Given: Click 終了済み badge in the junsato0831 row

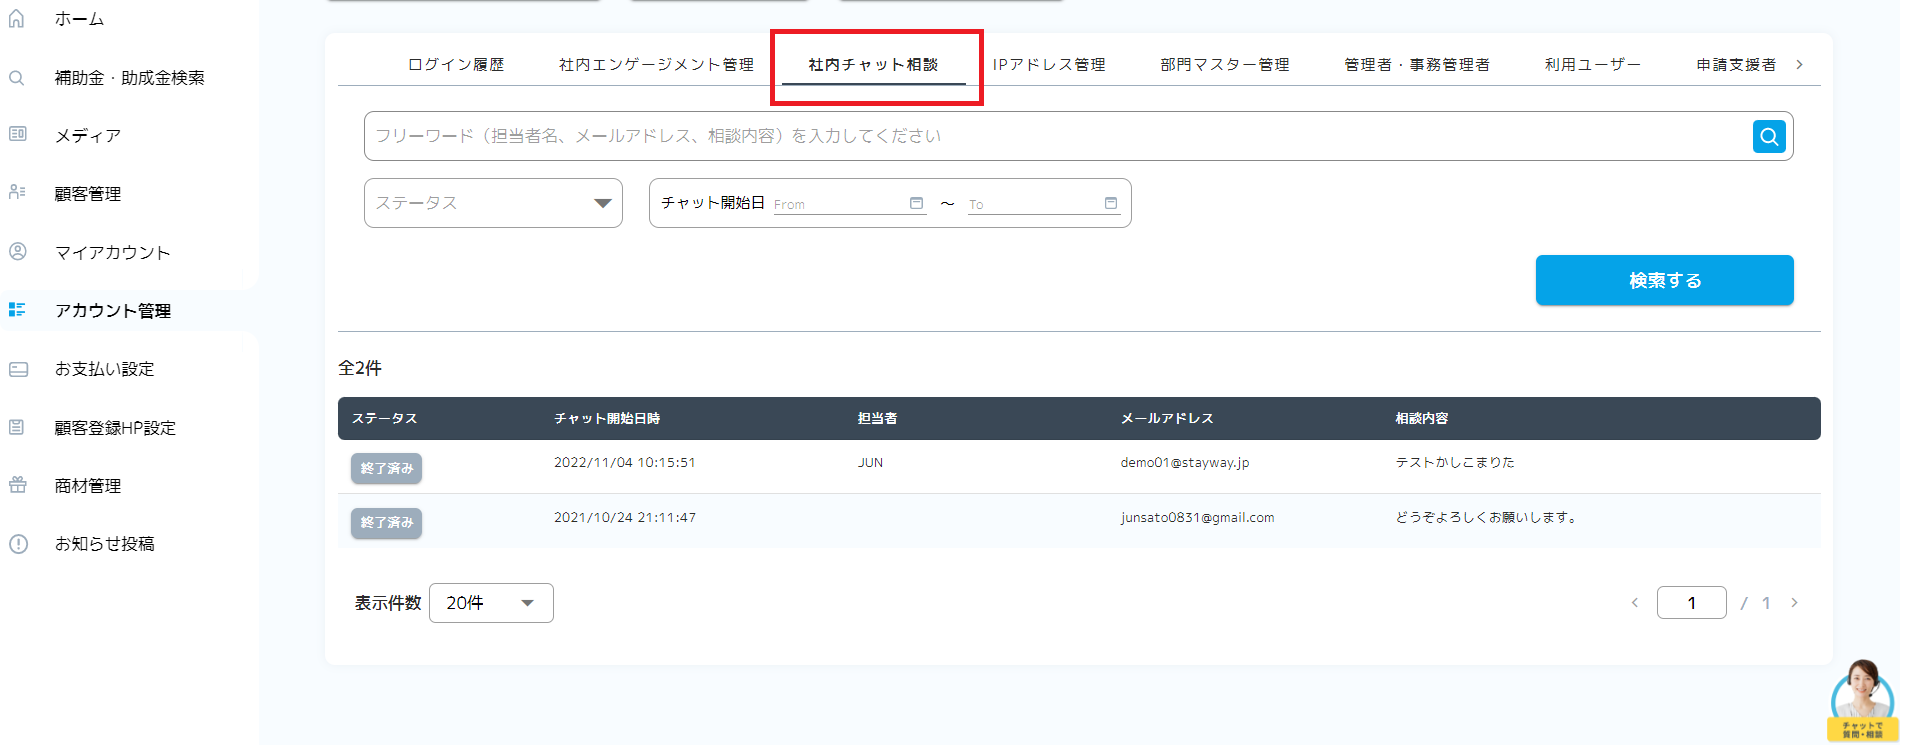Looking at the screenshot, I should [386, 523].
